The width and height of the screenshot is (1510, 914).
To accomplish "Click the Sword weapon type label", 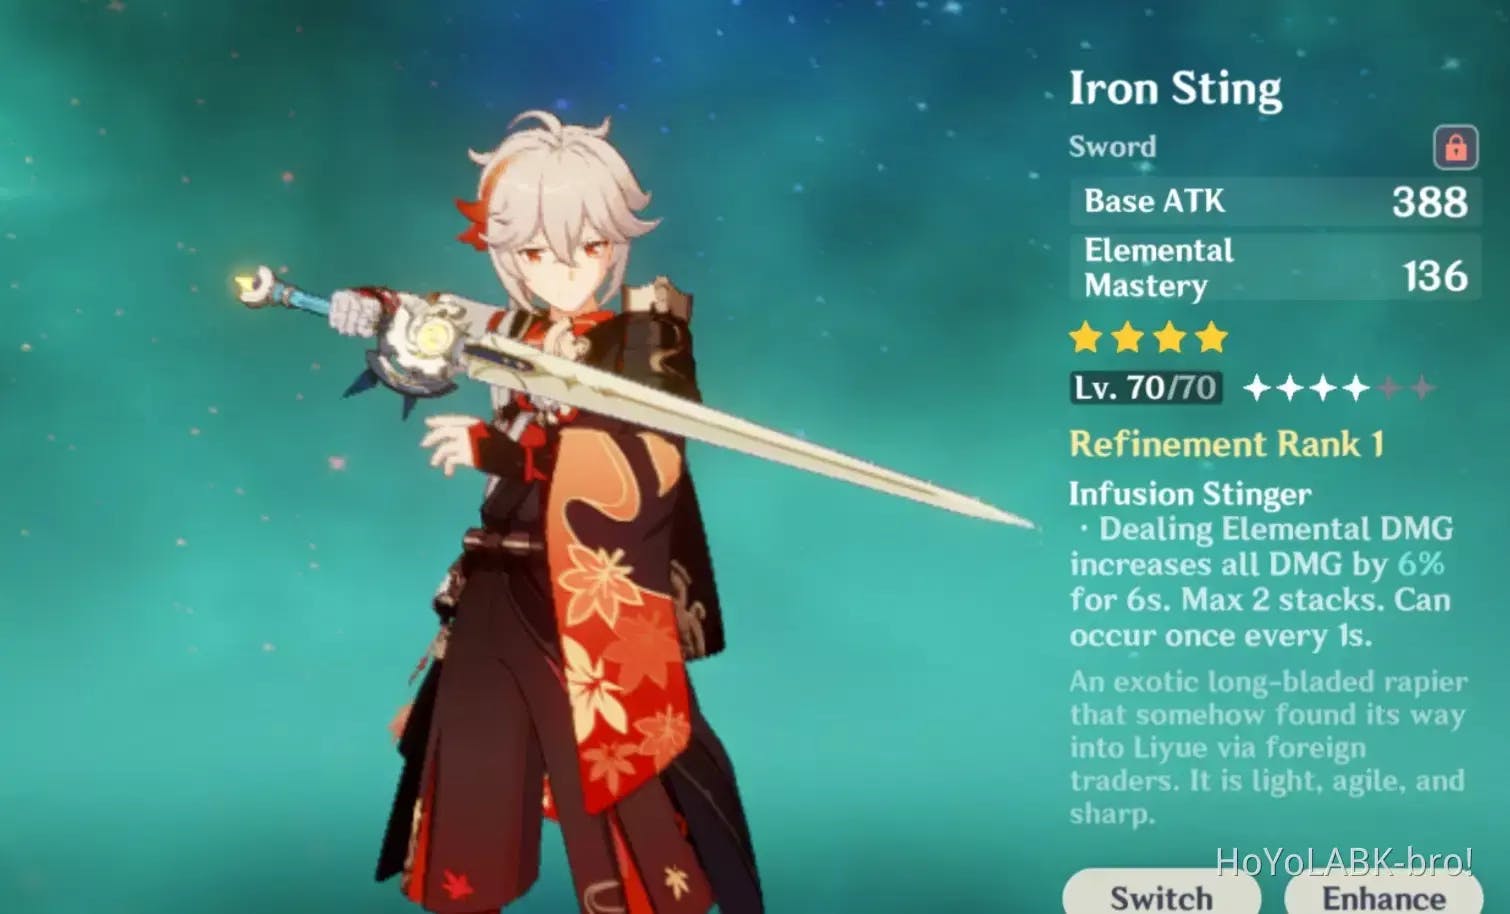I will tap(1112, 147).
